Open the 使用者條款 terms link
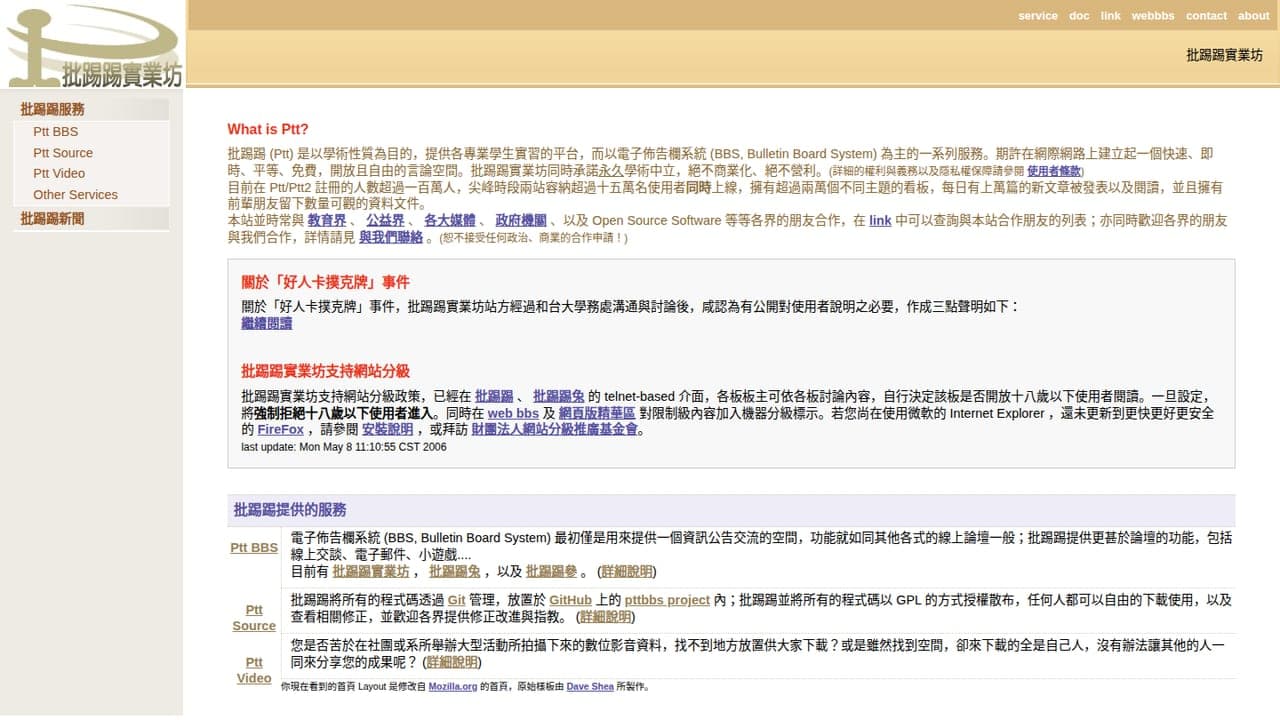Screen dimensions: 1280x720 [x=1054, y=171]
